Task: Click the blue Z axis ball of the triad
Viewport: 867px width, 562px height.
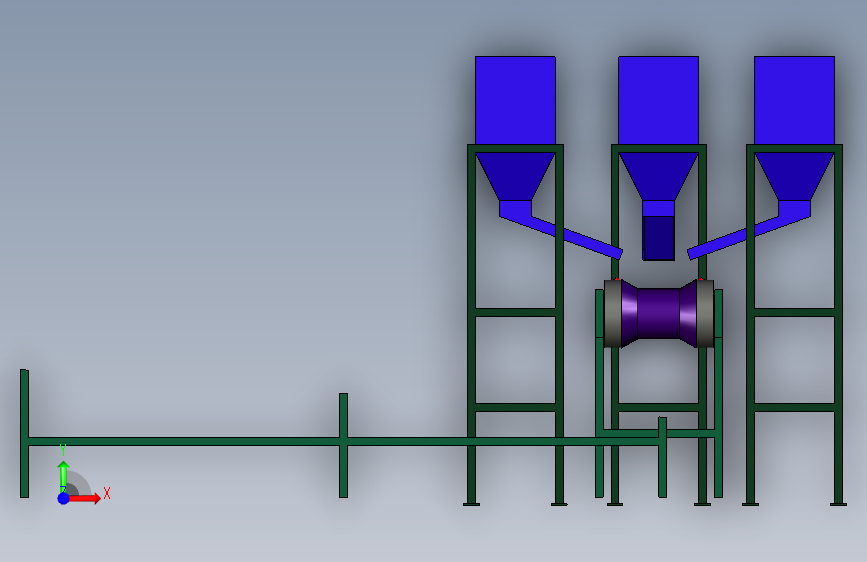Action: click(x=64, y=498)
